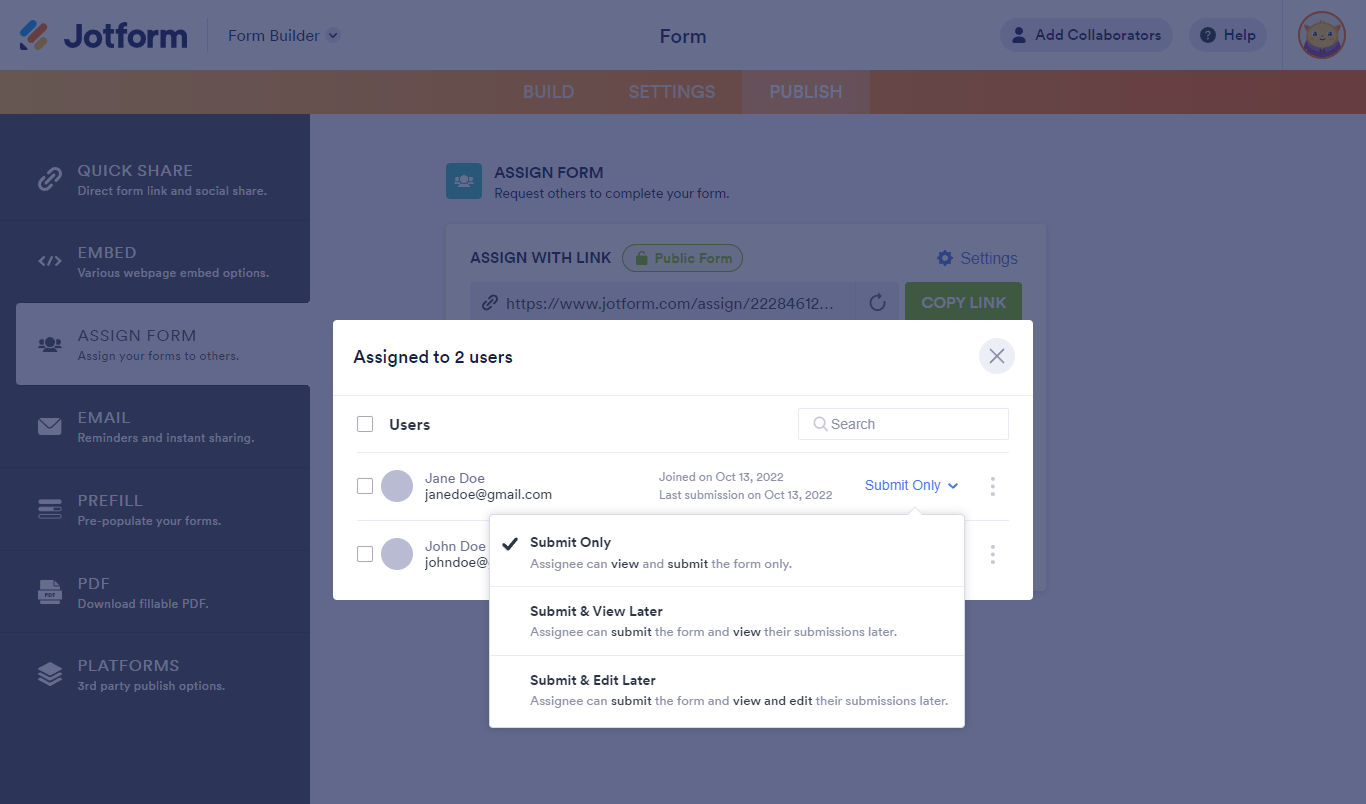The image size is (1366, 804).
Task: Tick the select all Users checkbox
Action: (365, 424)
